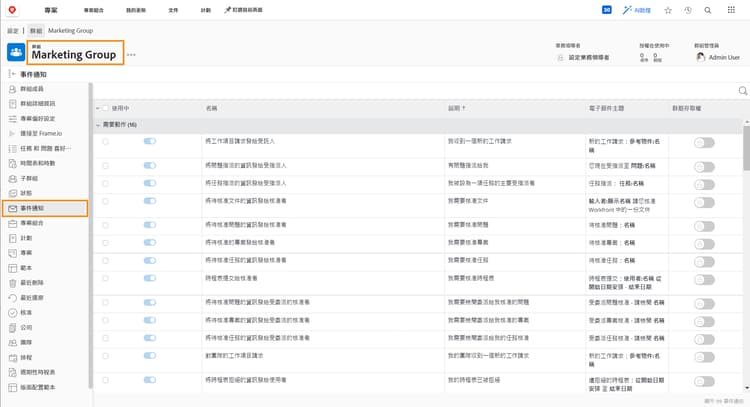Open 計劃 in the top navigation
This screenshot has height=407, width=750.
[x=206, y=10]
